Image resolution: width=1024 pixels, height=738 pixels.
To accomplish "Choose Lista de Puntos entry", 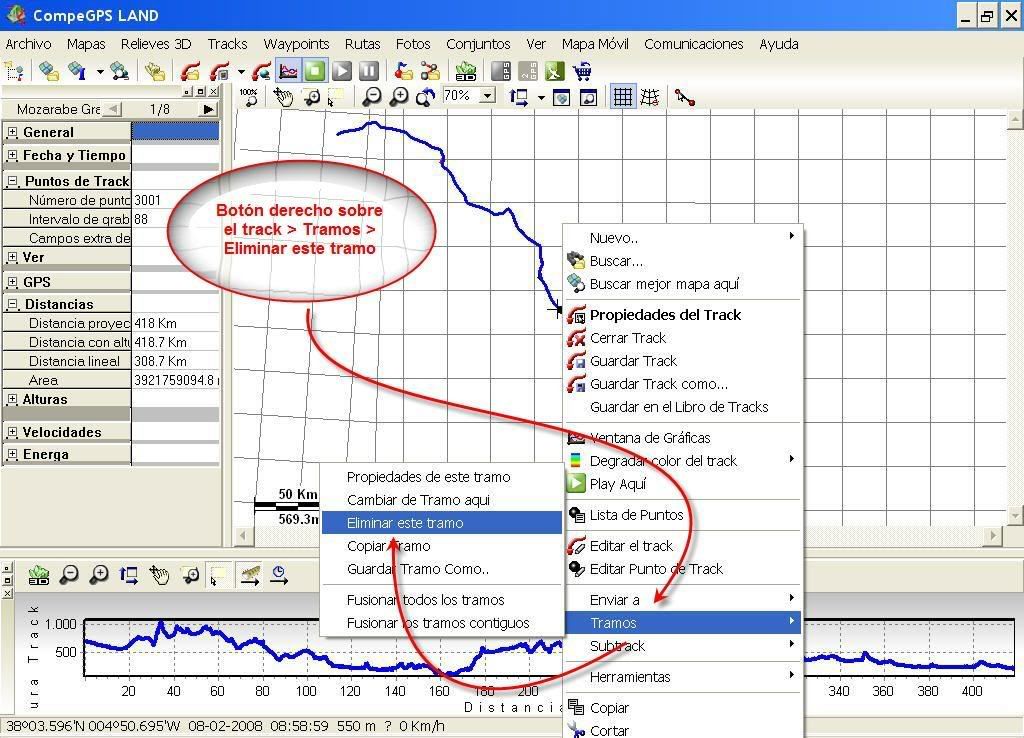I will pyautogui.click(x=682, y=515).
